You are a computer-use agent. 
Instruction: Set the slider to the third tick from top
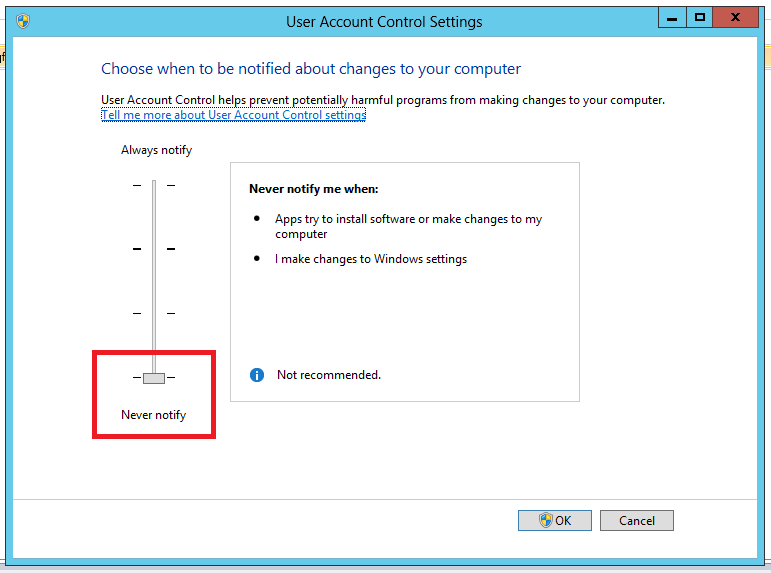(154, 313)
